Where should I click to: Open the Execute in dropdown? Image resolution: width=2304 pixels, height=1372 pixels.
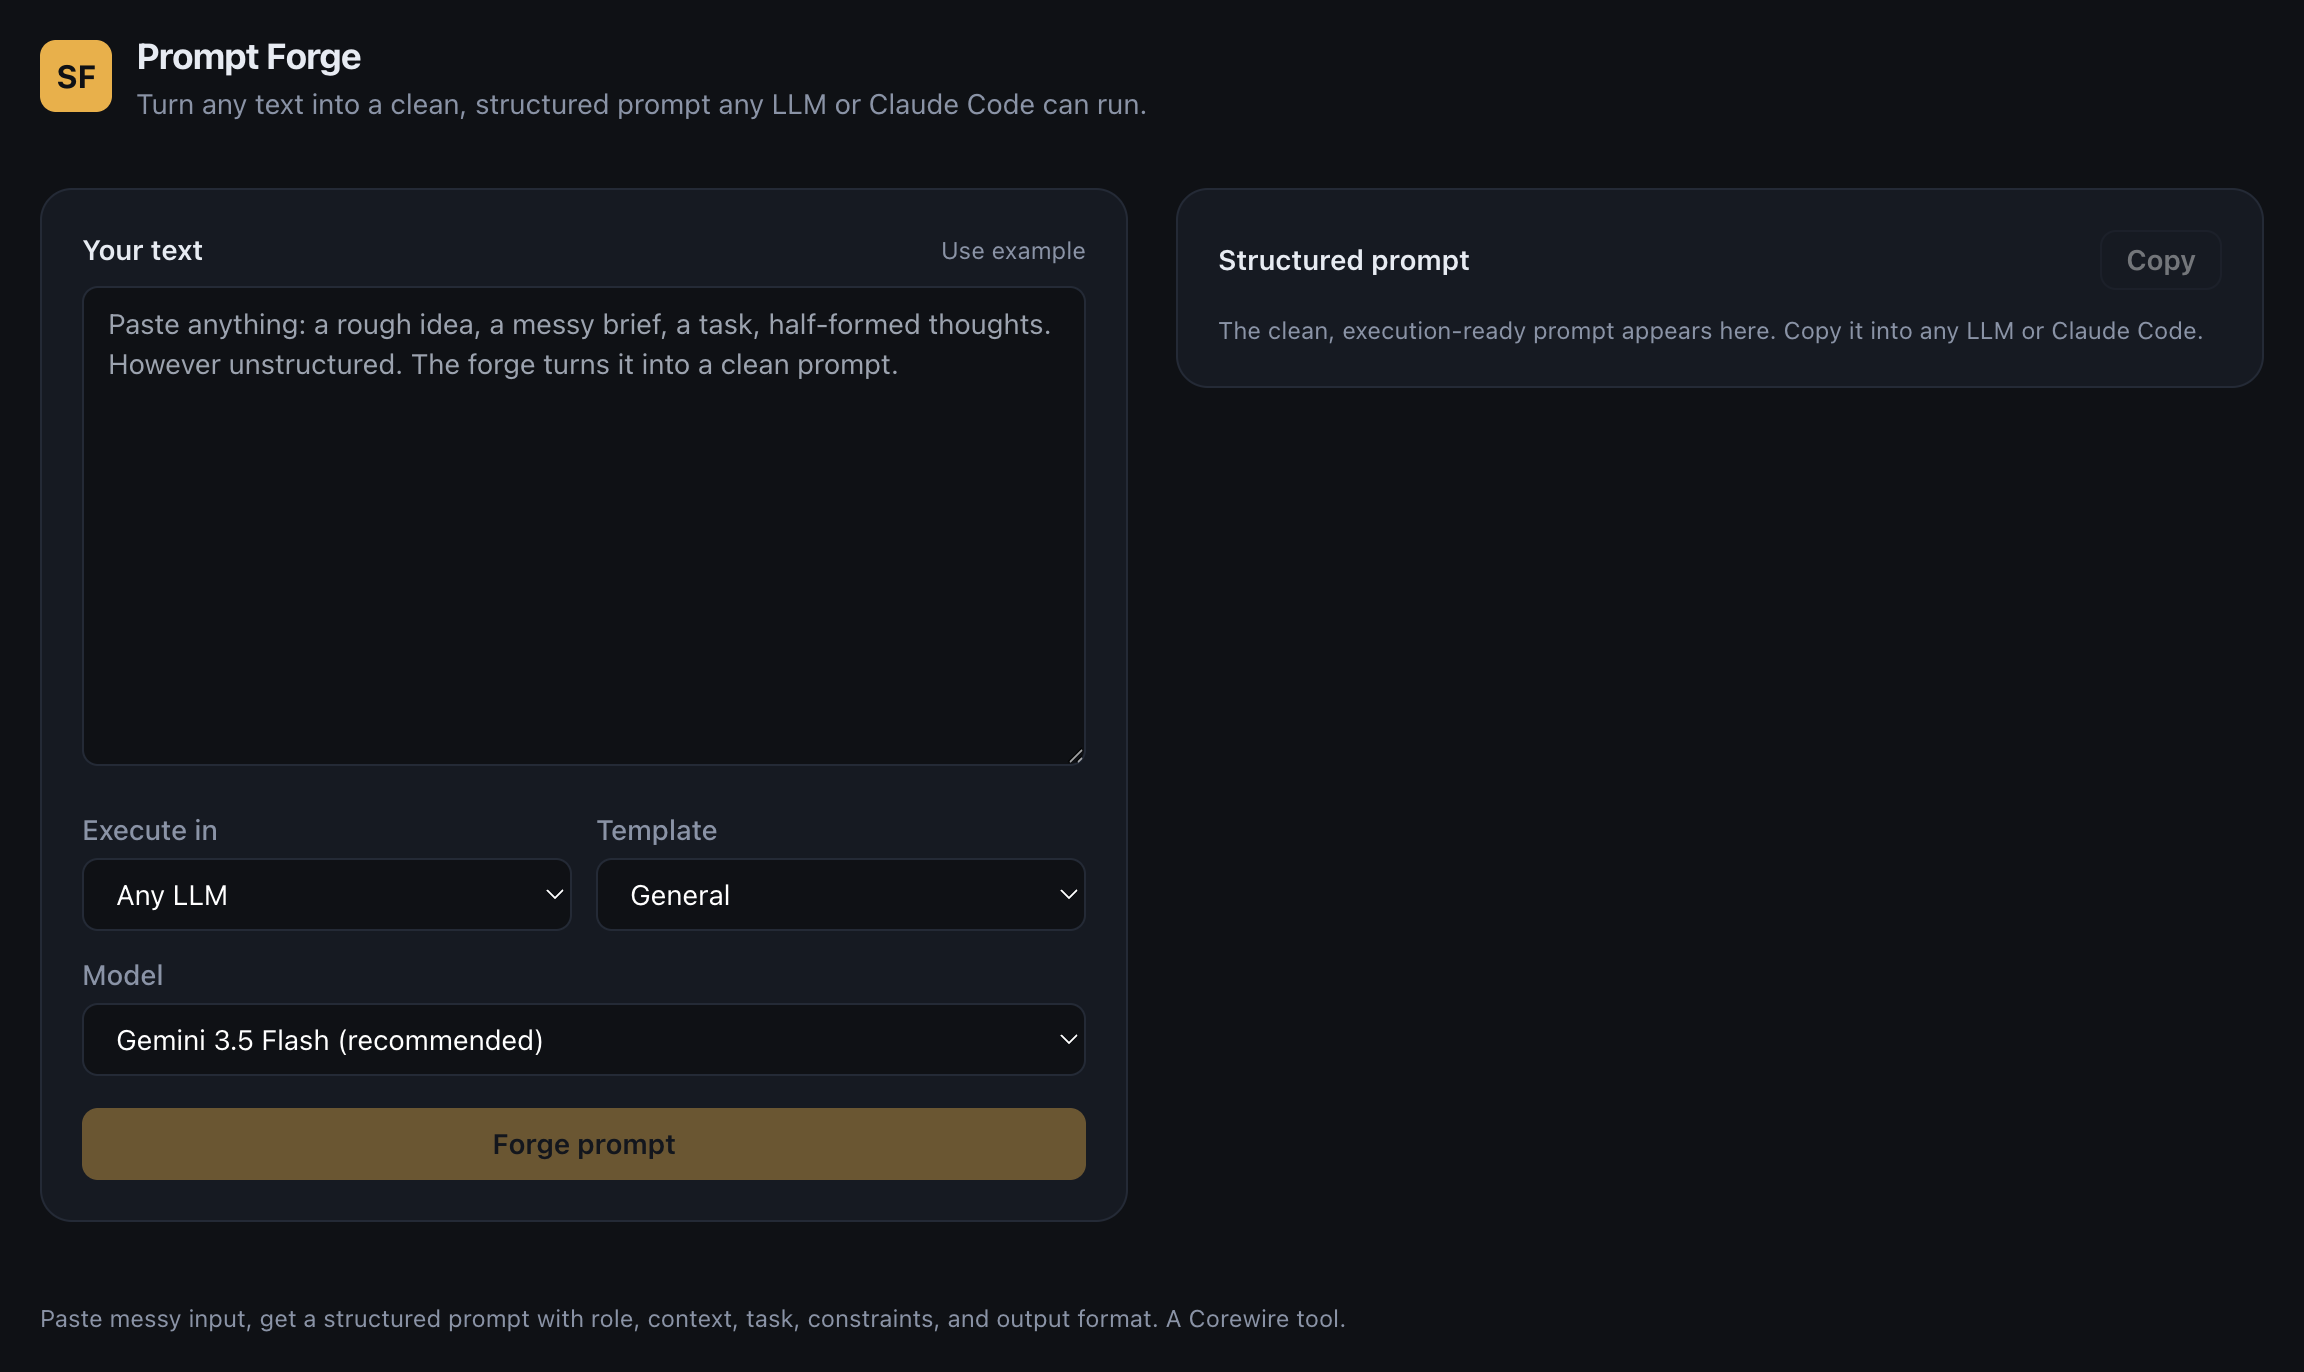pos(326,895)
